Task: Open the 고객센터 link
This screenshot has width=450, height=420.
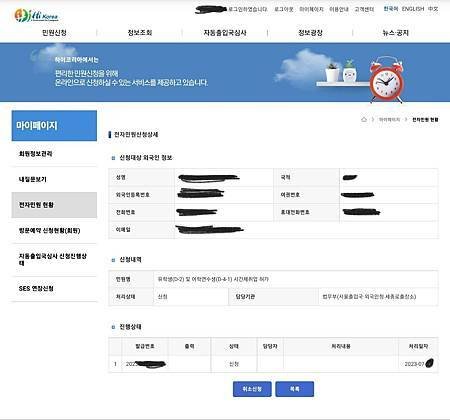Action: [x=364, y=9]
